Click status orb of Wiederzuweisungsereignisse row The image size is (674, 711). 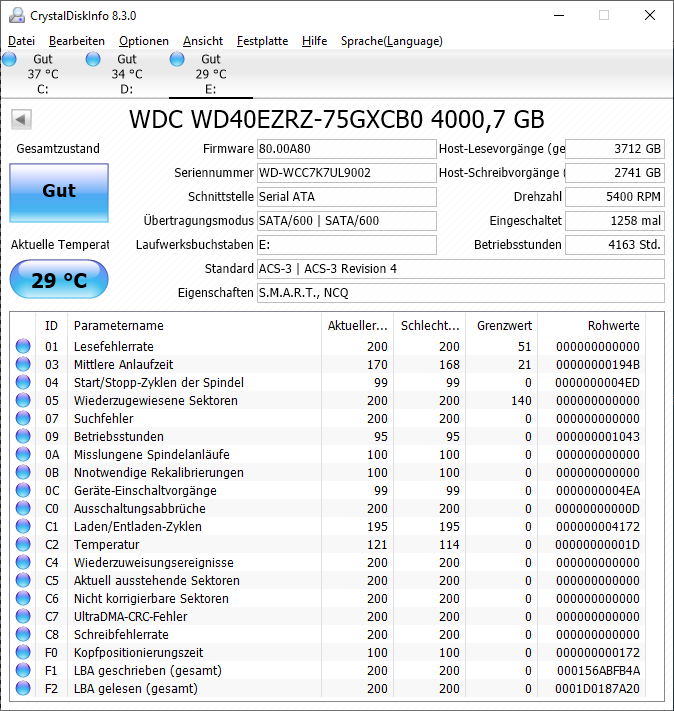[23, 562]
